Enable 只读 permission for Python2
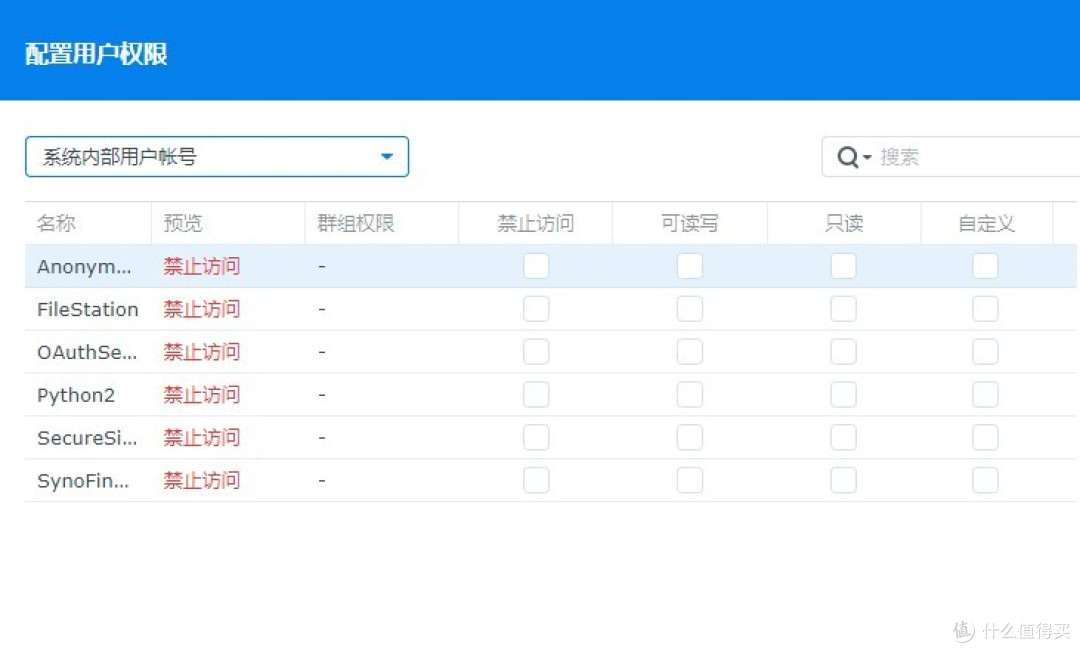Viewport: 1080px width, 653px height. click(843, 394)
